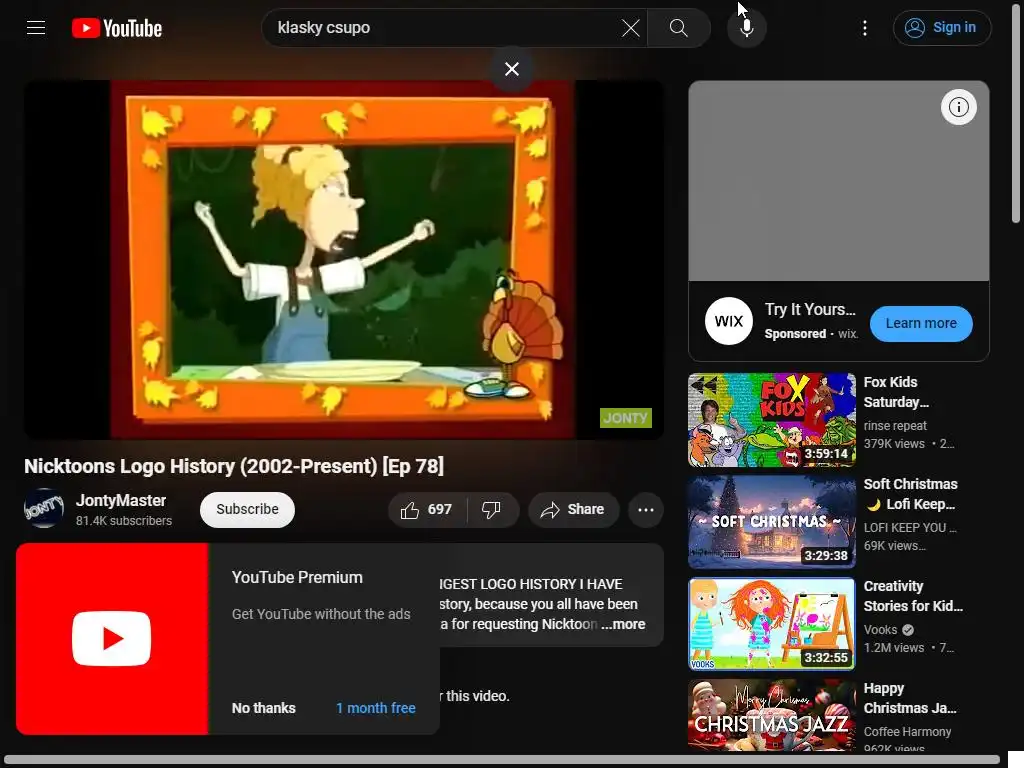The image size is (1024, 768).
Task: Click Try It Yourself ad headline
Action: coord(810,309)
